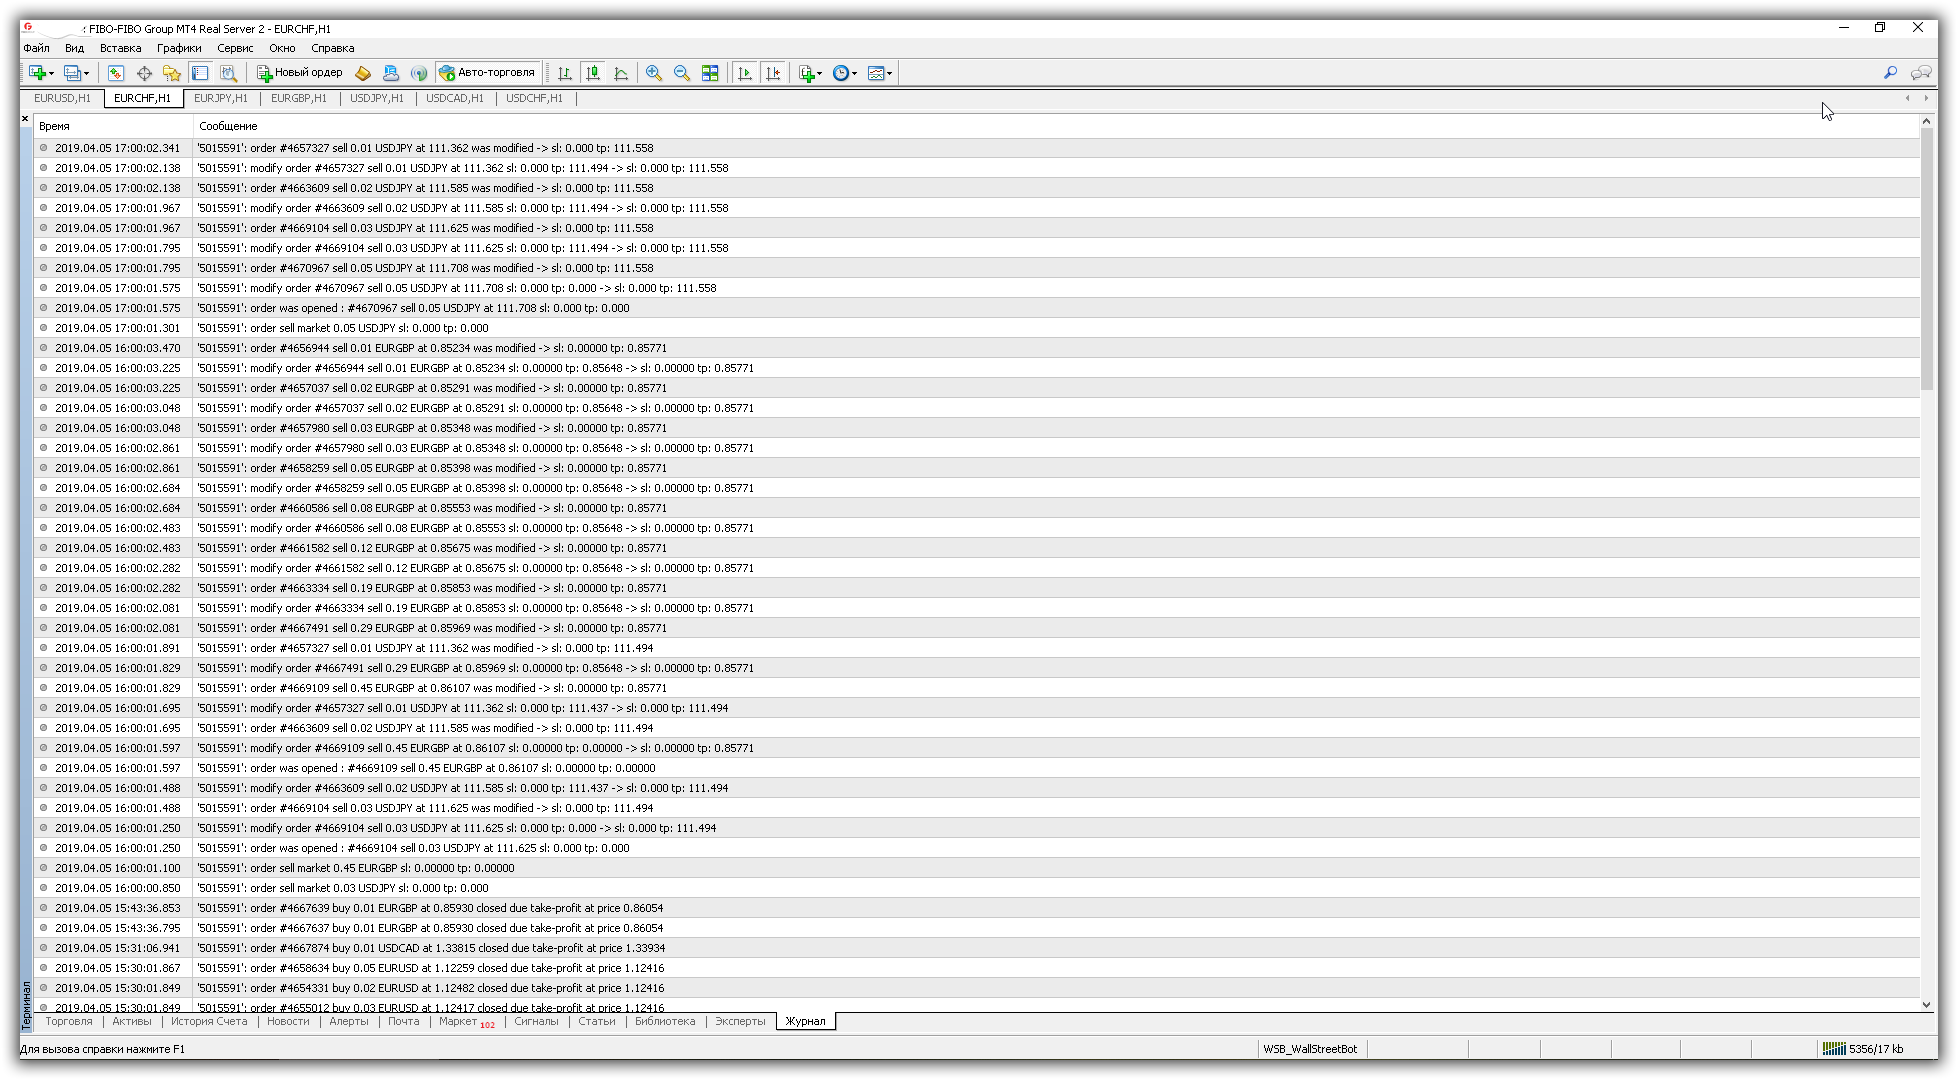1958x1080 pixels.
Task: Open MetaEditor from the yellow book icon
Action: (363, 73)
